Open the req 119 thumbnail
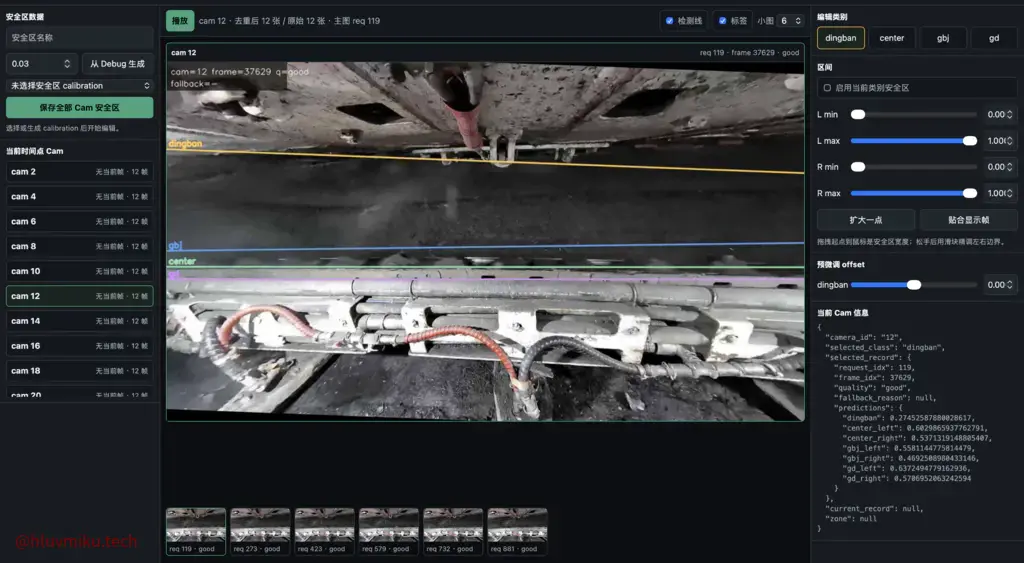Image resolution: width=1024 pixels, height=563 pixels. tap(196, 532)
